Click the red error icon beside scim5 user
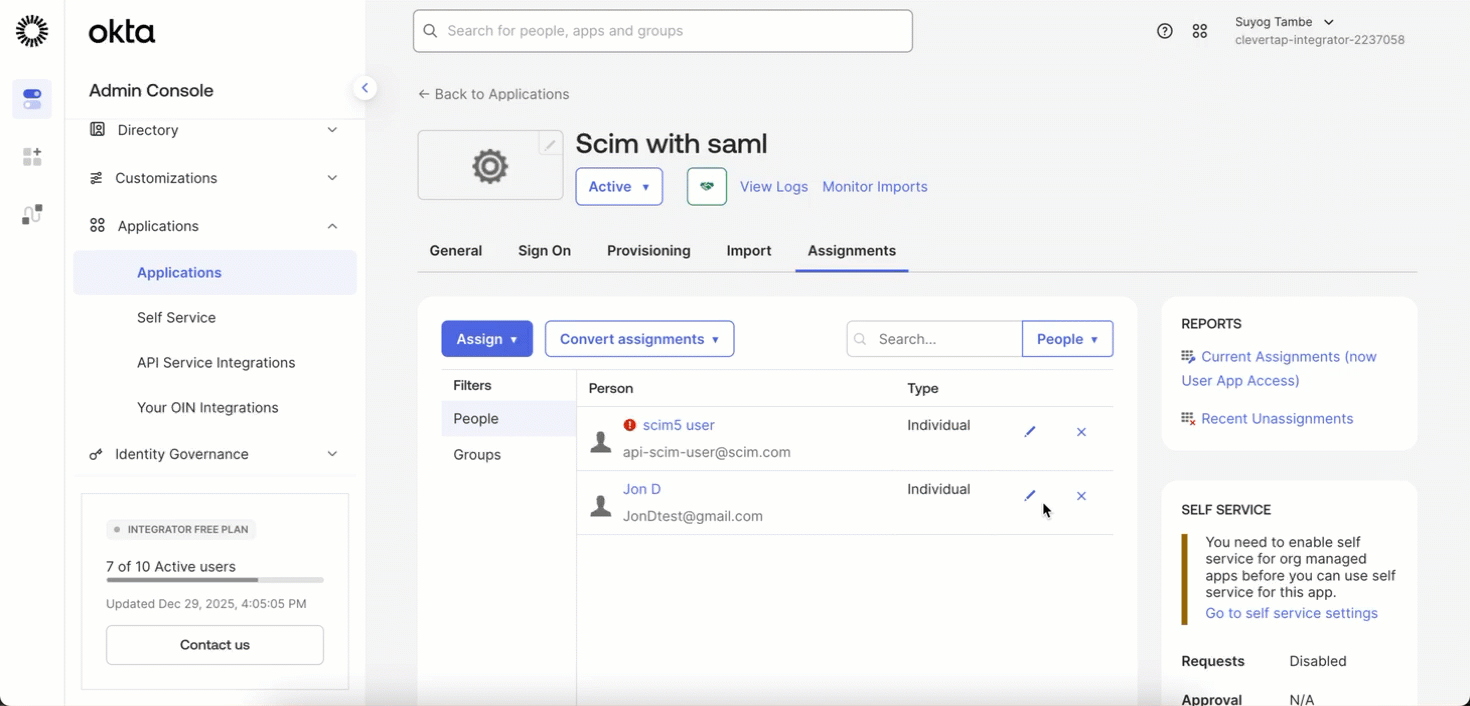 click(630, 425)
